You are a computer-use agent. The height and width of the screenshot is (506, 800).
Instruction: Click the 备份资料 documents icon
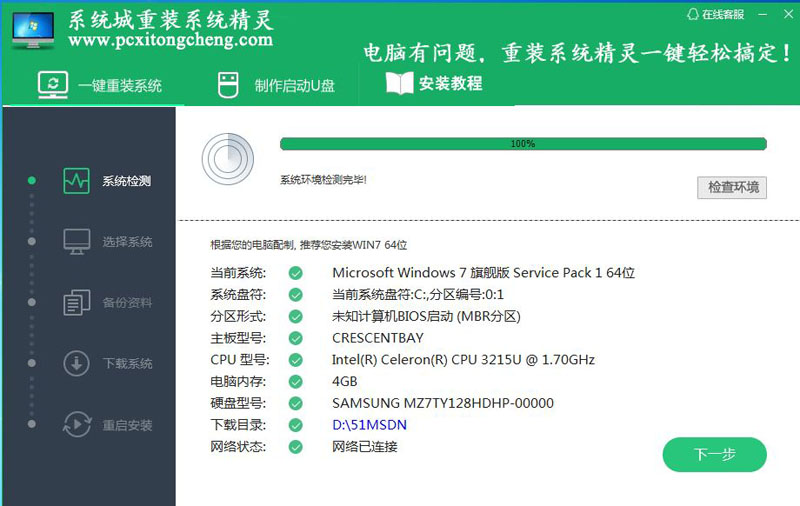pos(77,302)
